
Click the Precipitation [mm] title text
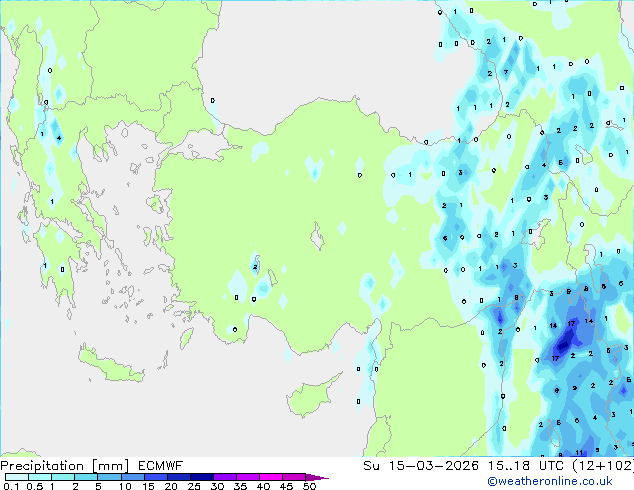pos(65,466)
